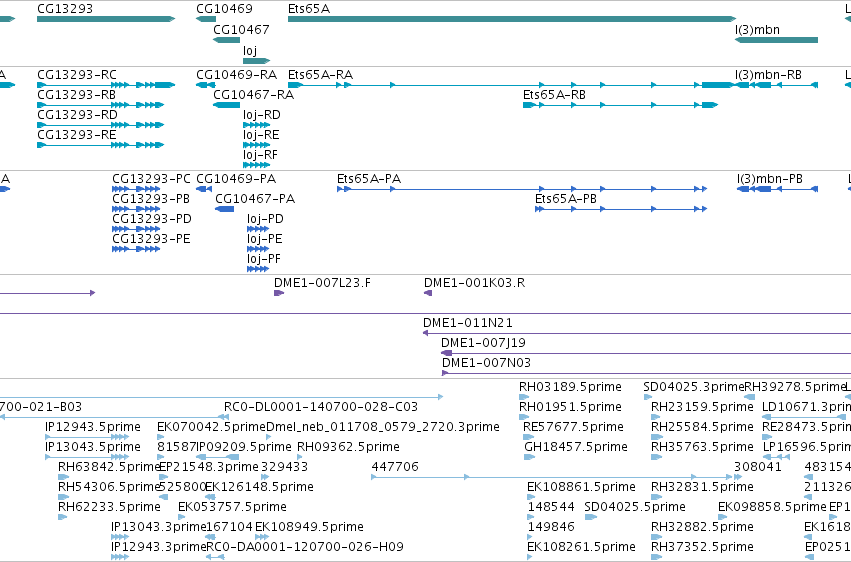
Task: Select transcript CG13293-RD
Action: [100, 125]
